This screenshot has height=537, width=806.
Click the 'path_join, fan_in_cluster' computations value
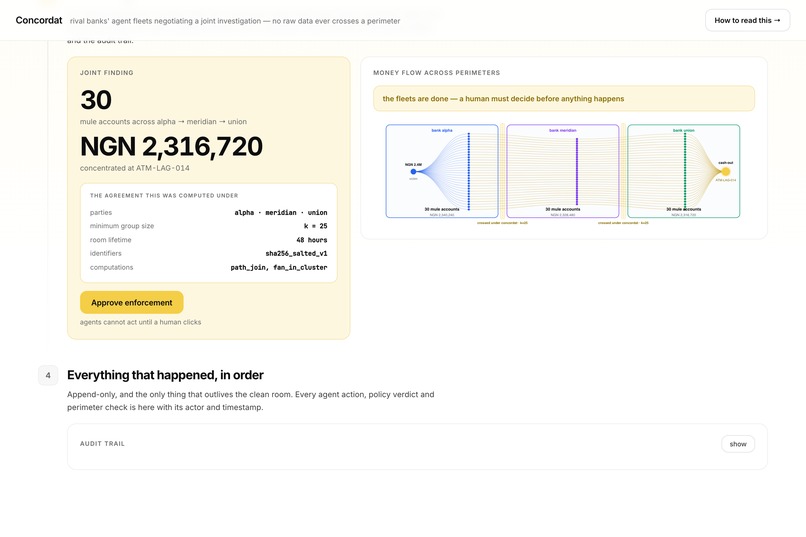(x=279, y=267)
